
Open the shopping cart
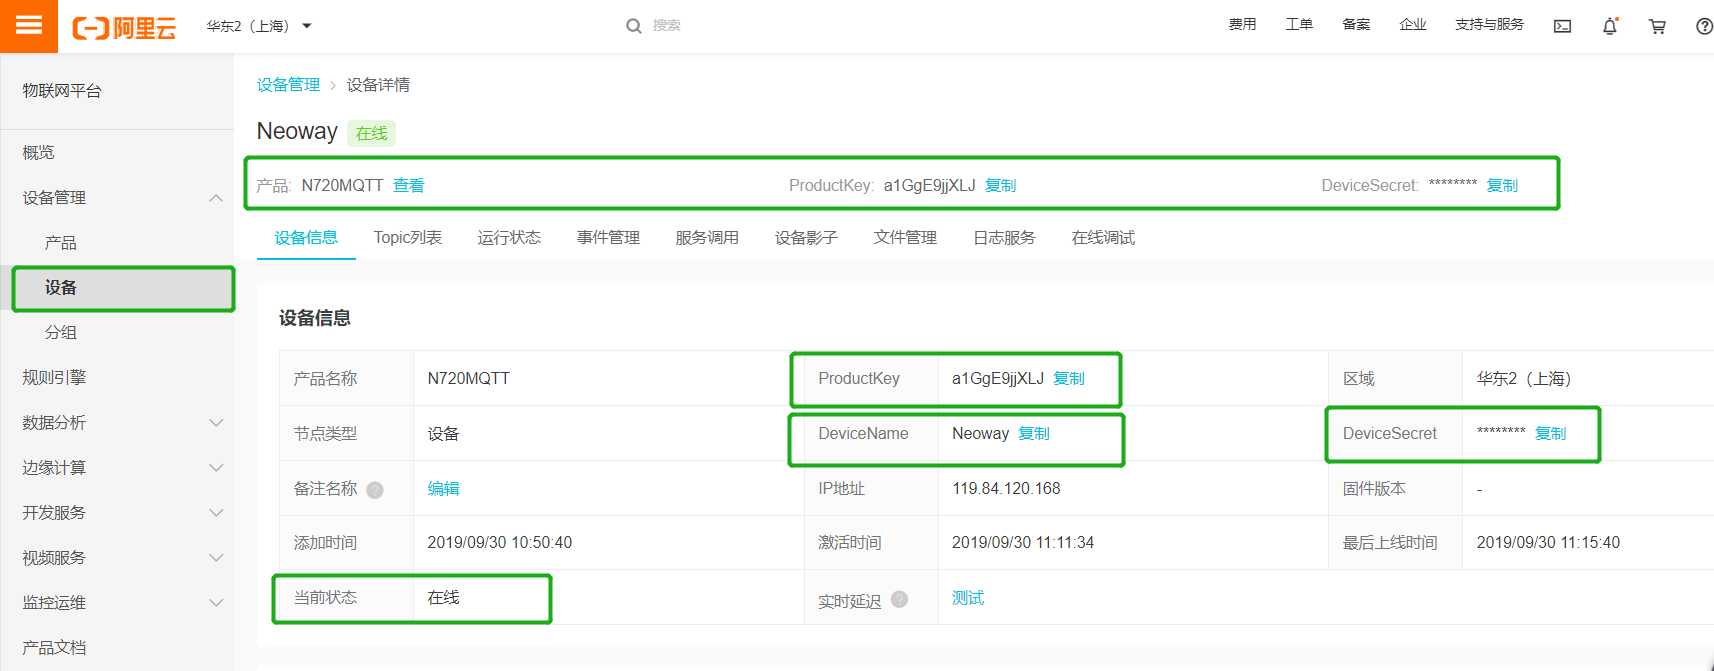pyautogui.click(x=1657, y=27)
